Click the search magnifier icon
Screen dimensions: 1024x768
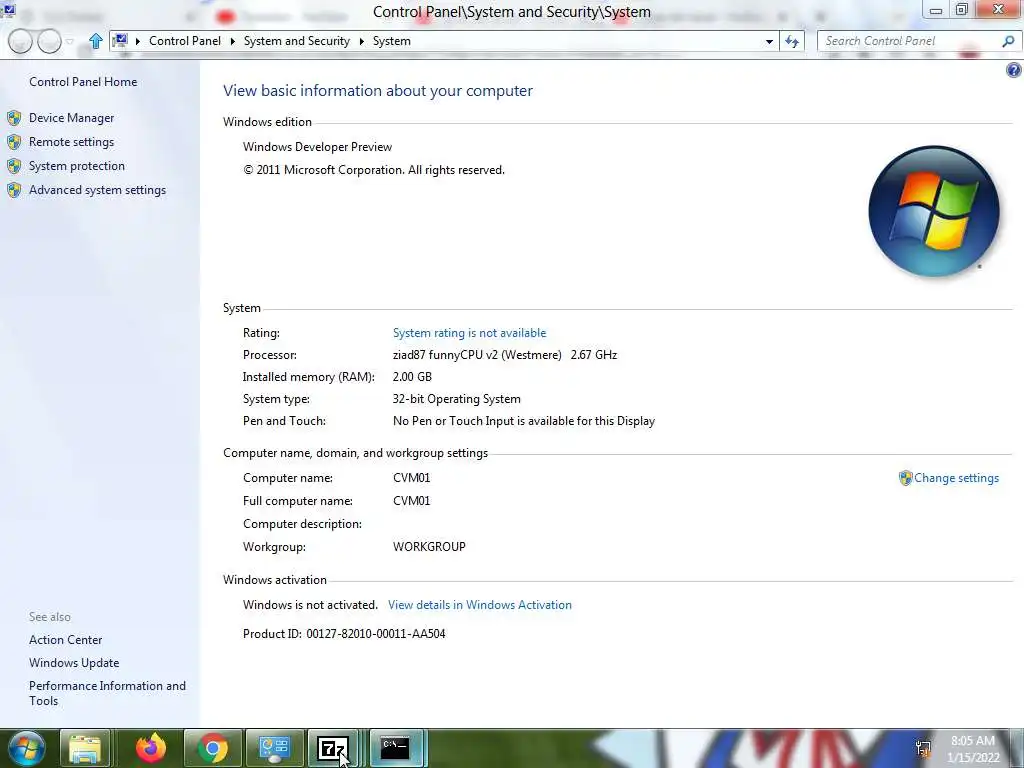pos(1008,41)
